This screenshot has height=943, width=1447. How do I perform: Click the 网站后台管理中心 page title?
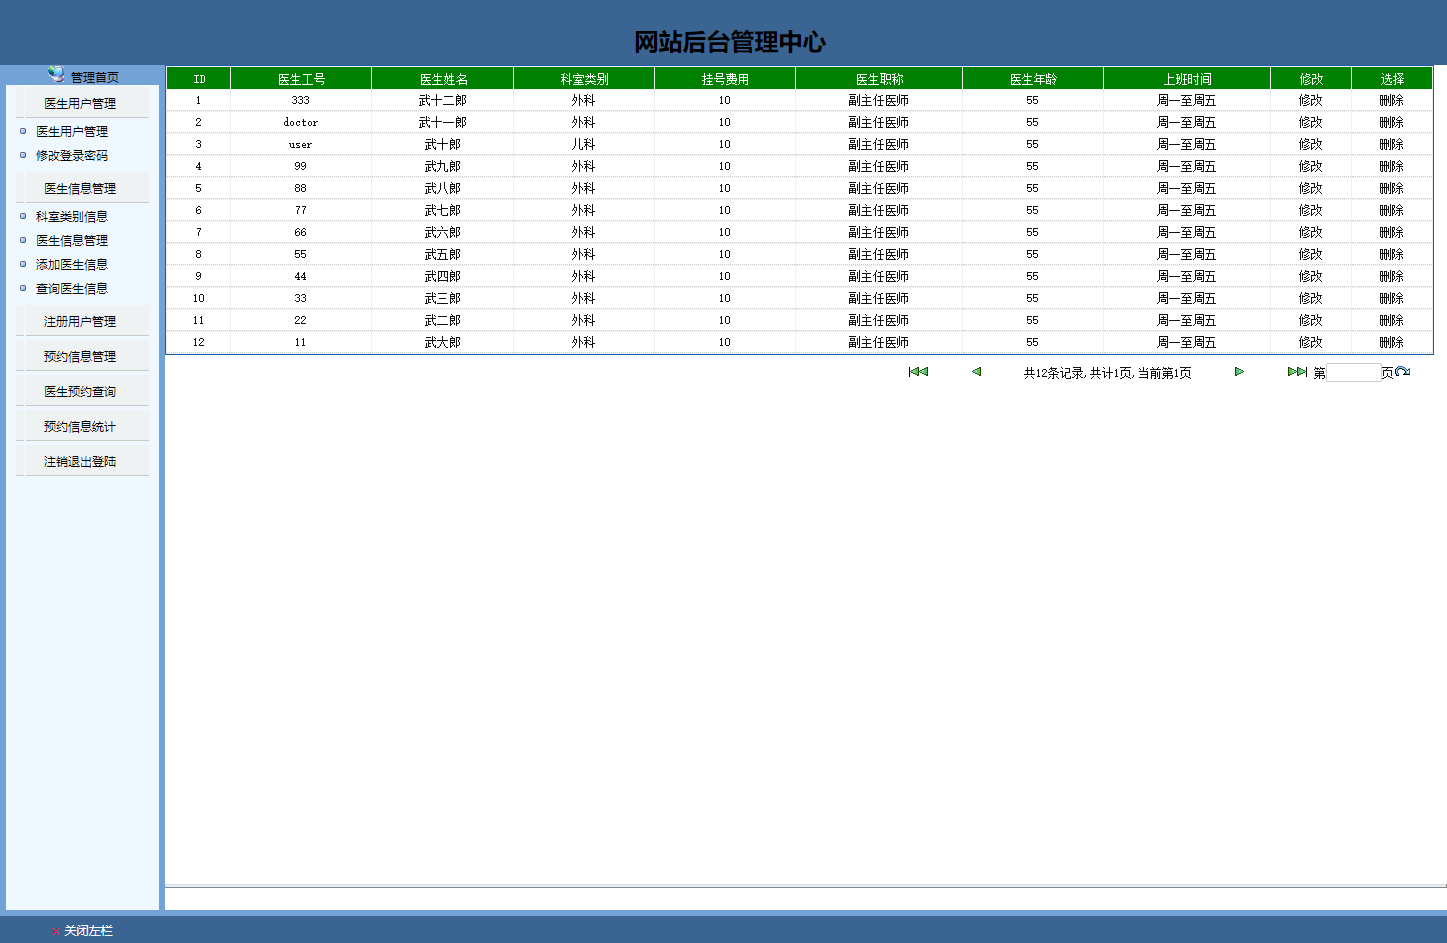pyautogui.click(x=730, y=42)
